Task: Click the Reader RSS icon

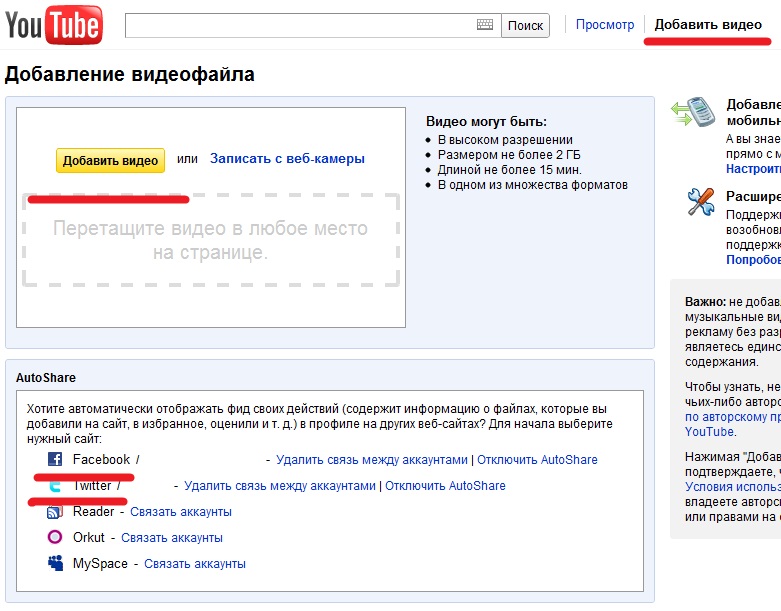Action: [55, 512]
